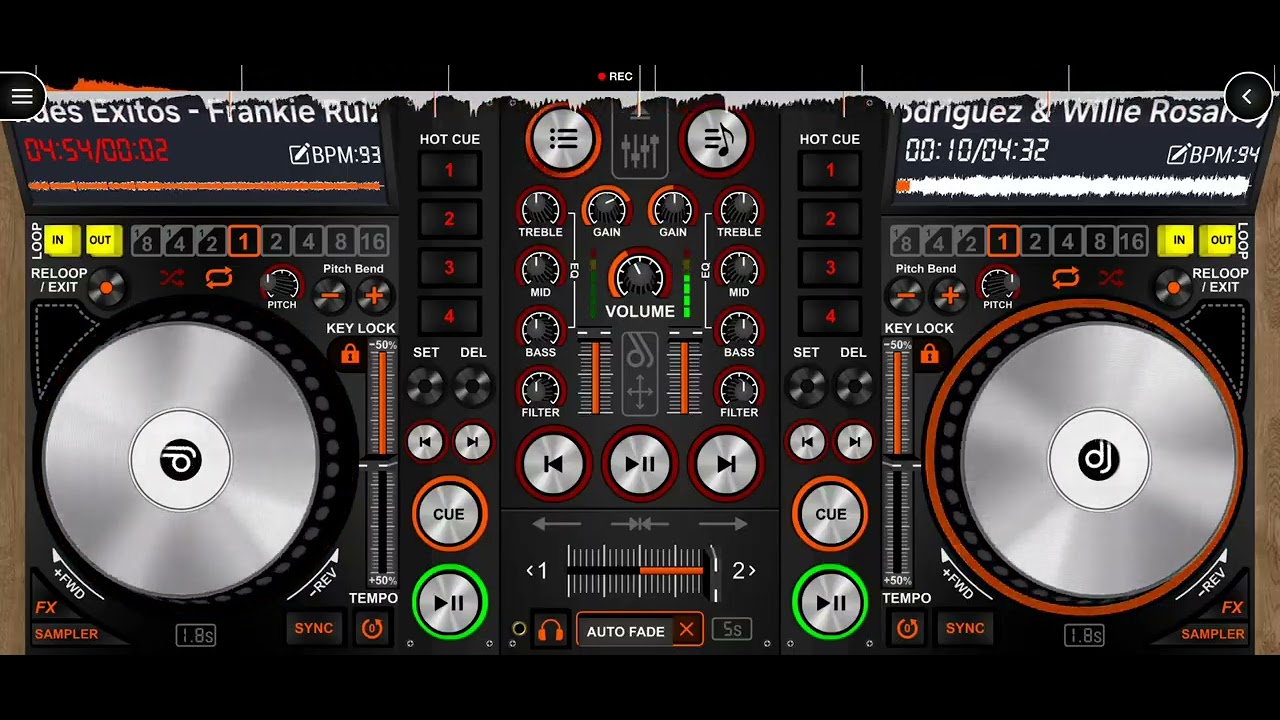Click right deck Pitch Bend plus
Viewport: 1280px width, 720px height.
949,295
